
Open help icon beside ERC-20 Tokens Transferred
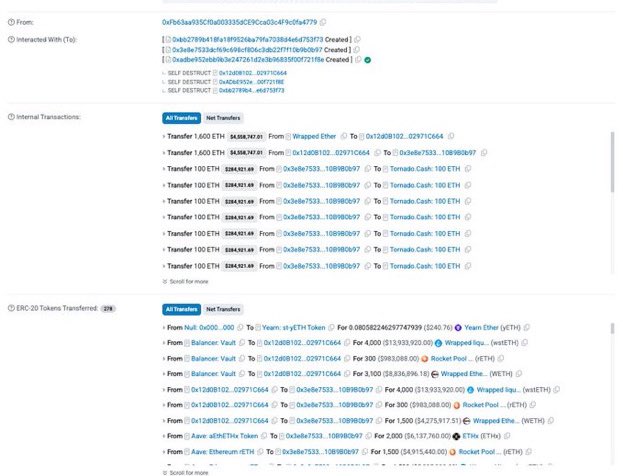click(11, 308)
